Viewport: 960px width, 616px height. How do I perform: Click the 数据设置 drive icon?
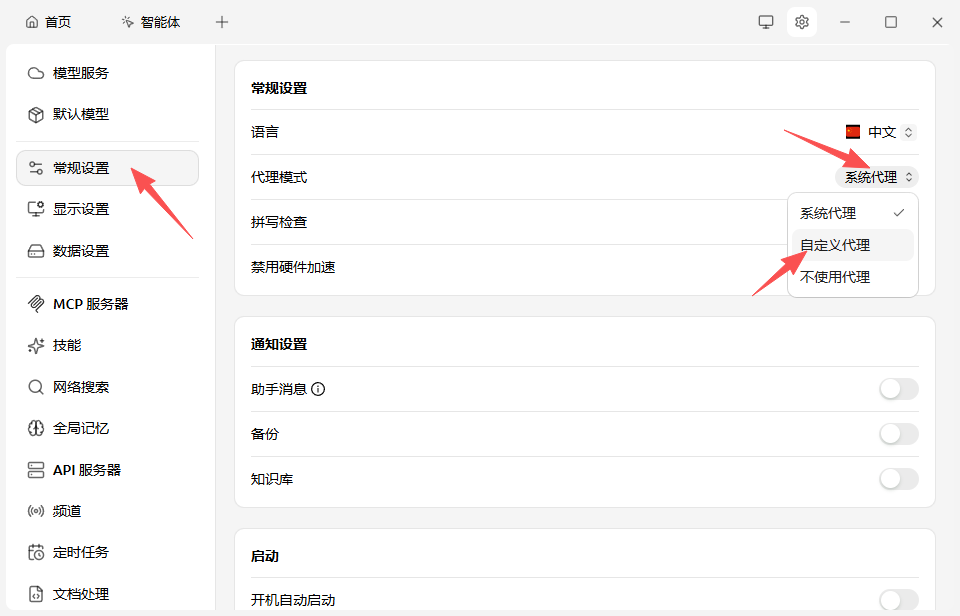pyautogui.click(x=36, y=251)
